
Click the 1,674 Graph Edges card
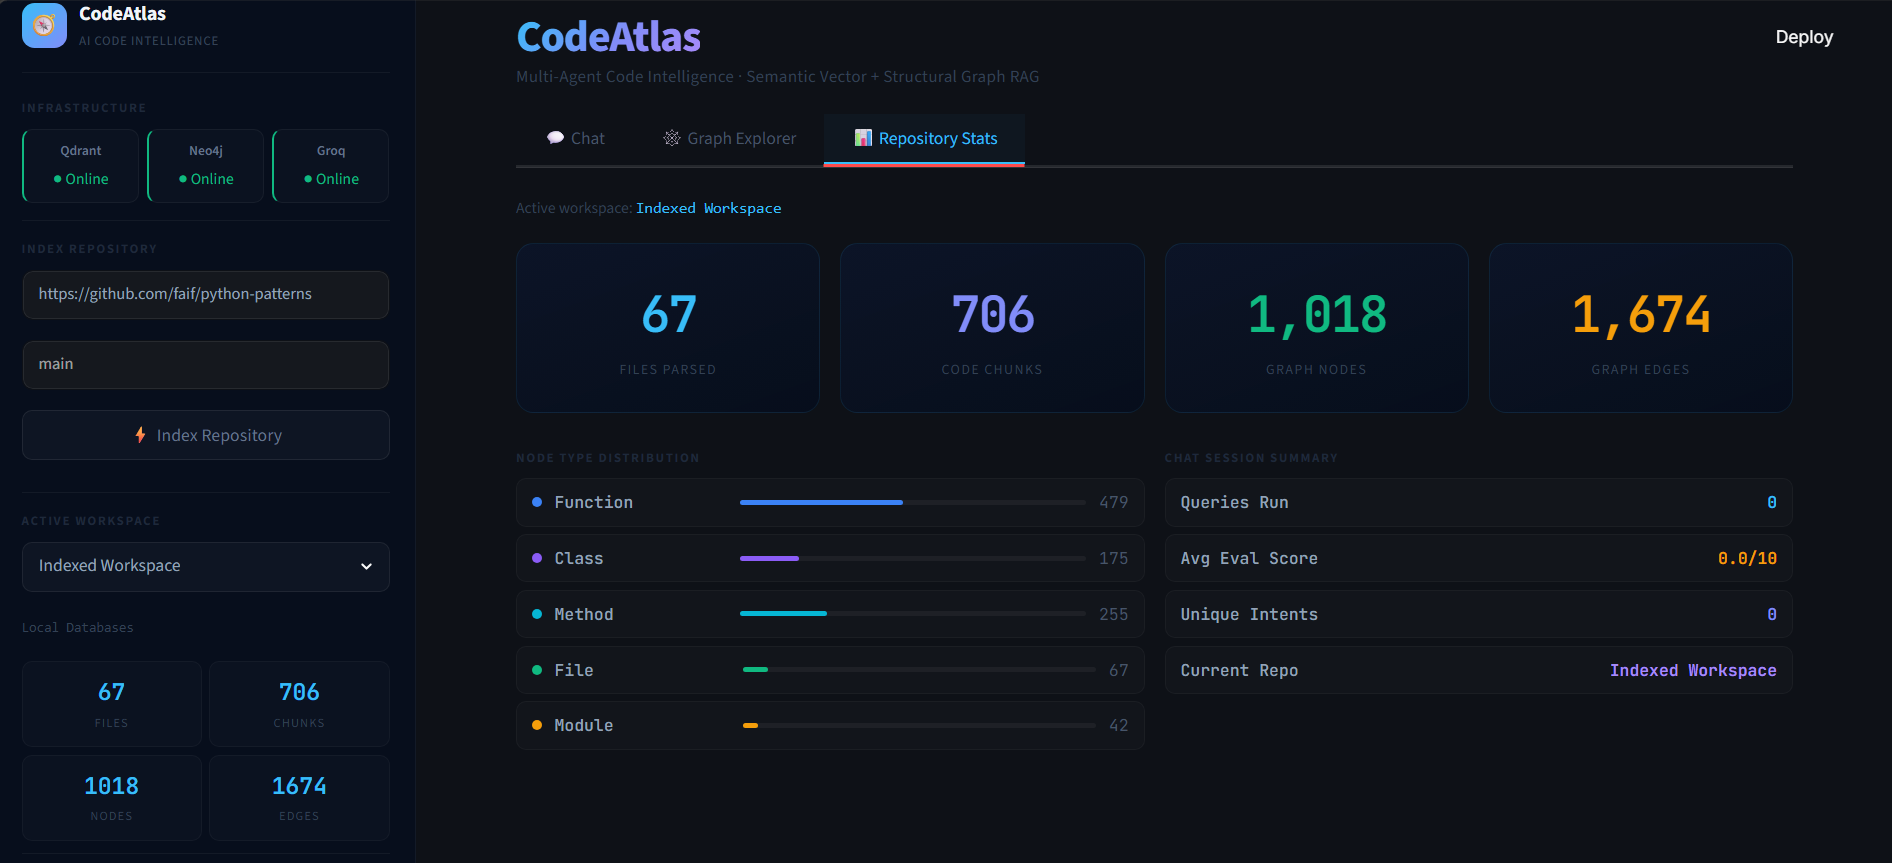coord(1641,328)
